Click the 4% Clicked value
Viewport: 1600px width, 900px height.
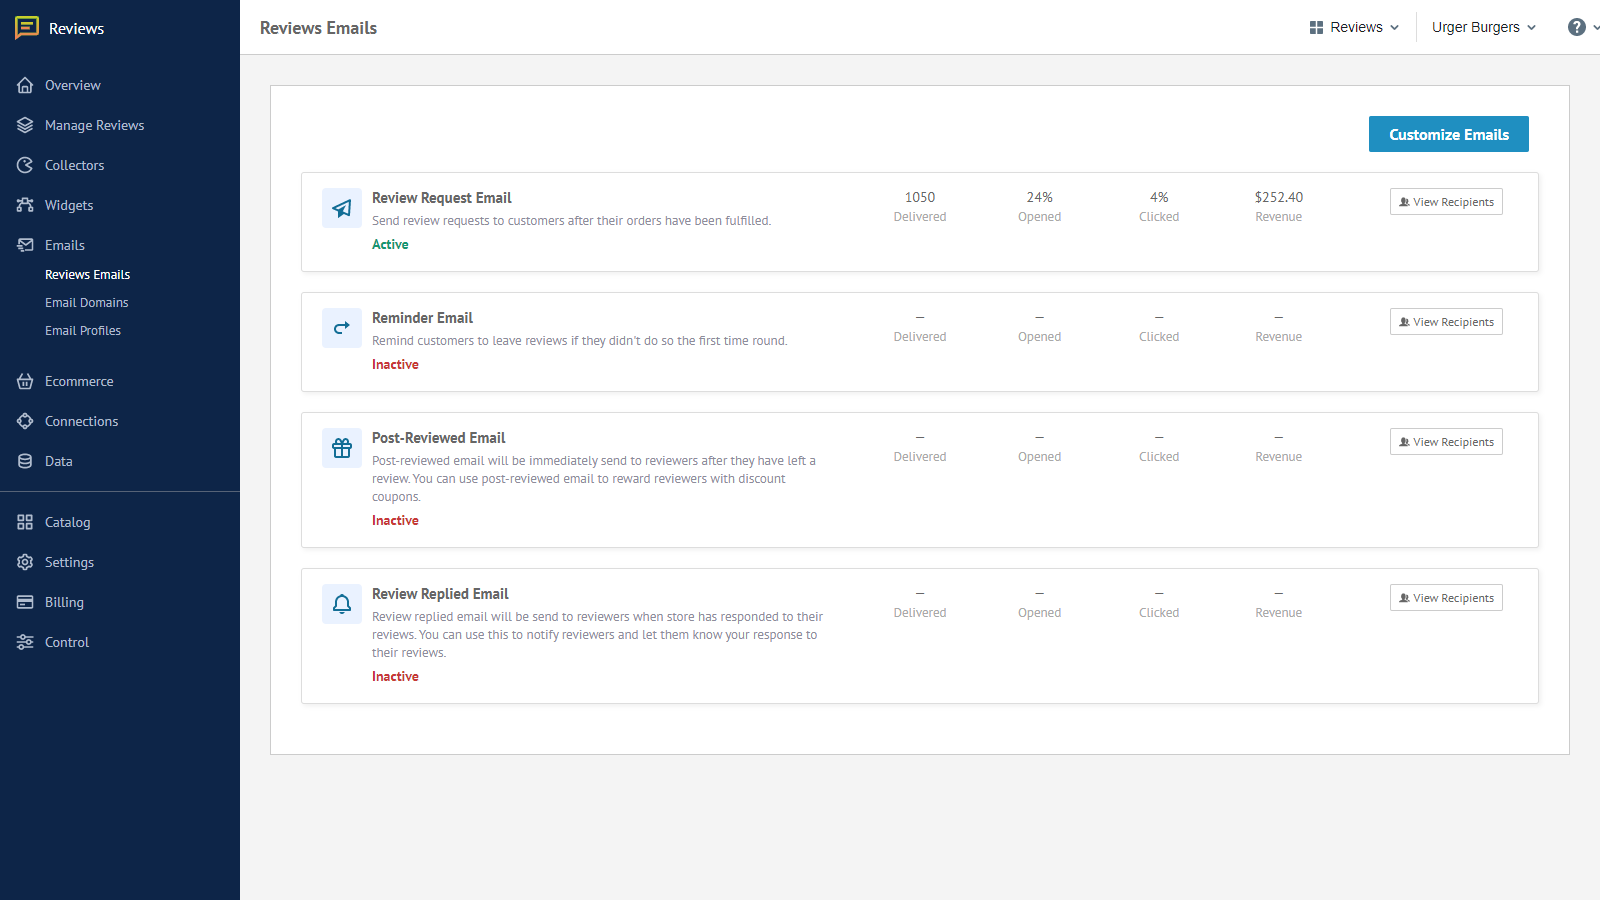[1159, 197]
